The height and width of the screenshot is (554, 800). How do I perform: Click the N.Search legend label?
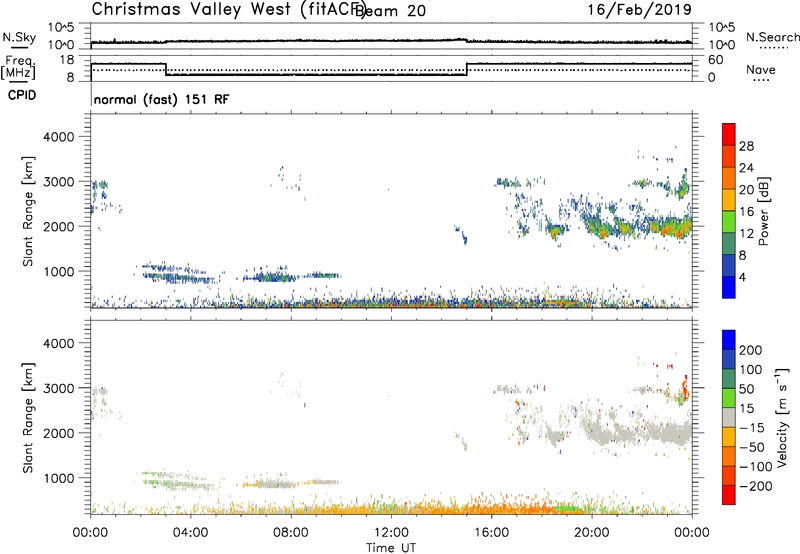772,38
